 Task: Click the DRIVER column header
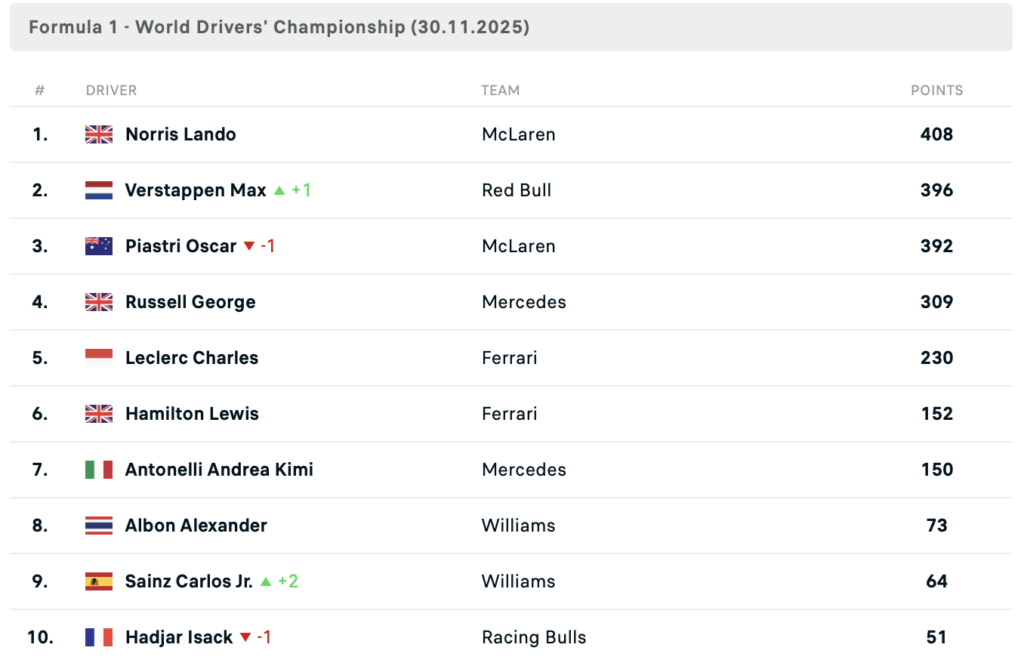point(111,90)
